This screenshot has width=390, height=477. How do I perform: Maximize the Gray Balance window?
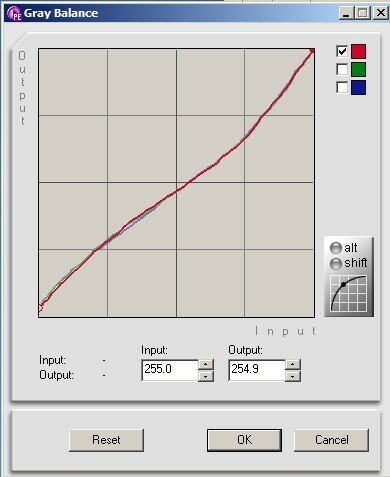[x=363, y=13]
